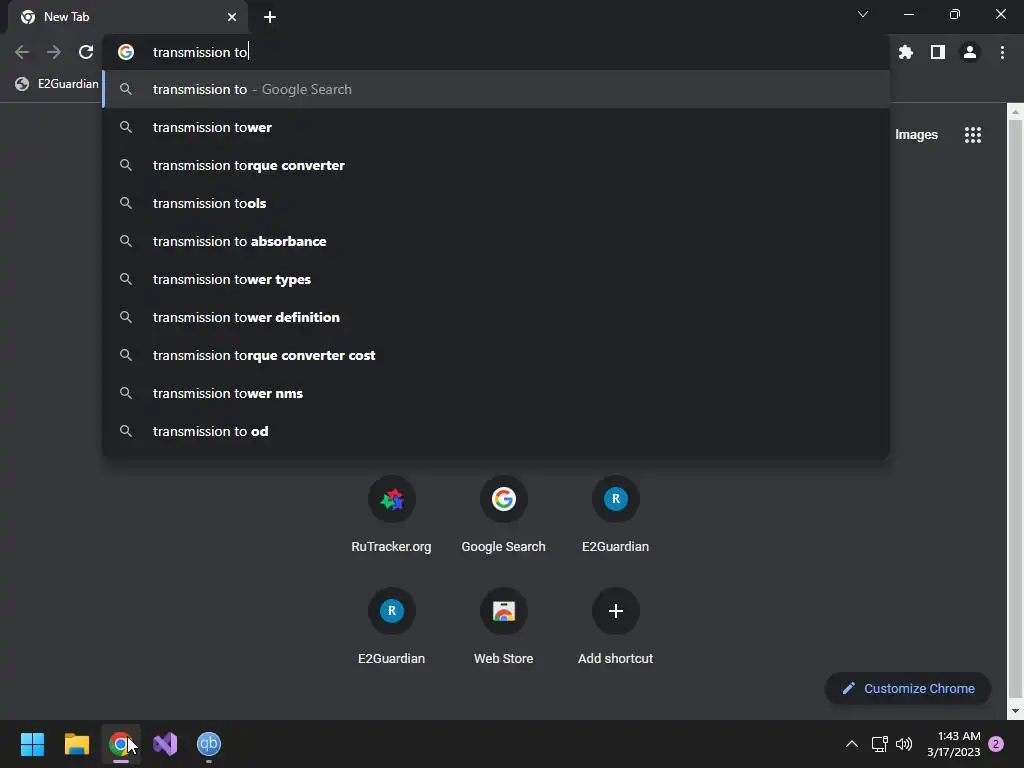This screenshot has height=768, width=1024.
Task: Click the page's vertical scrollbar
Action: (1015, 411)
